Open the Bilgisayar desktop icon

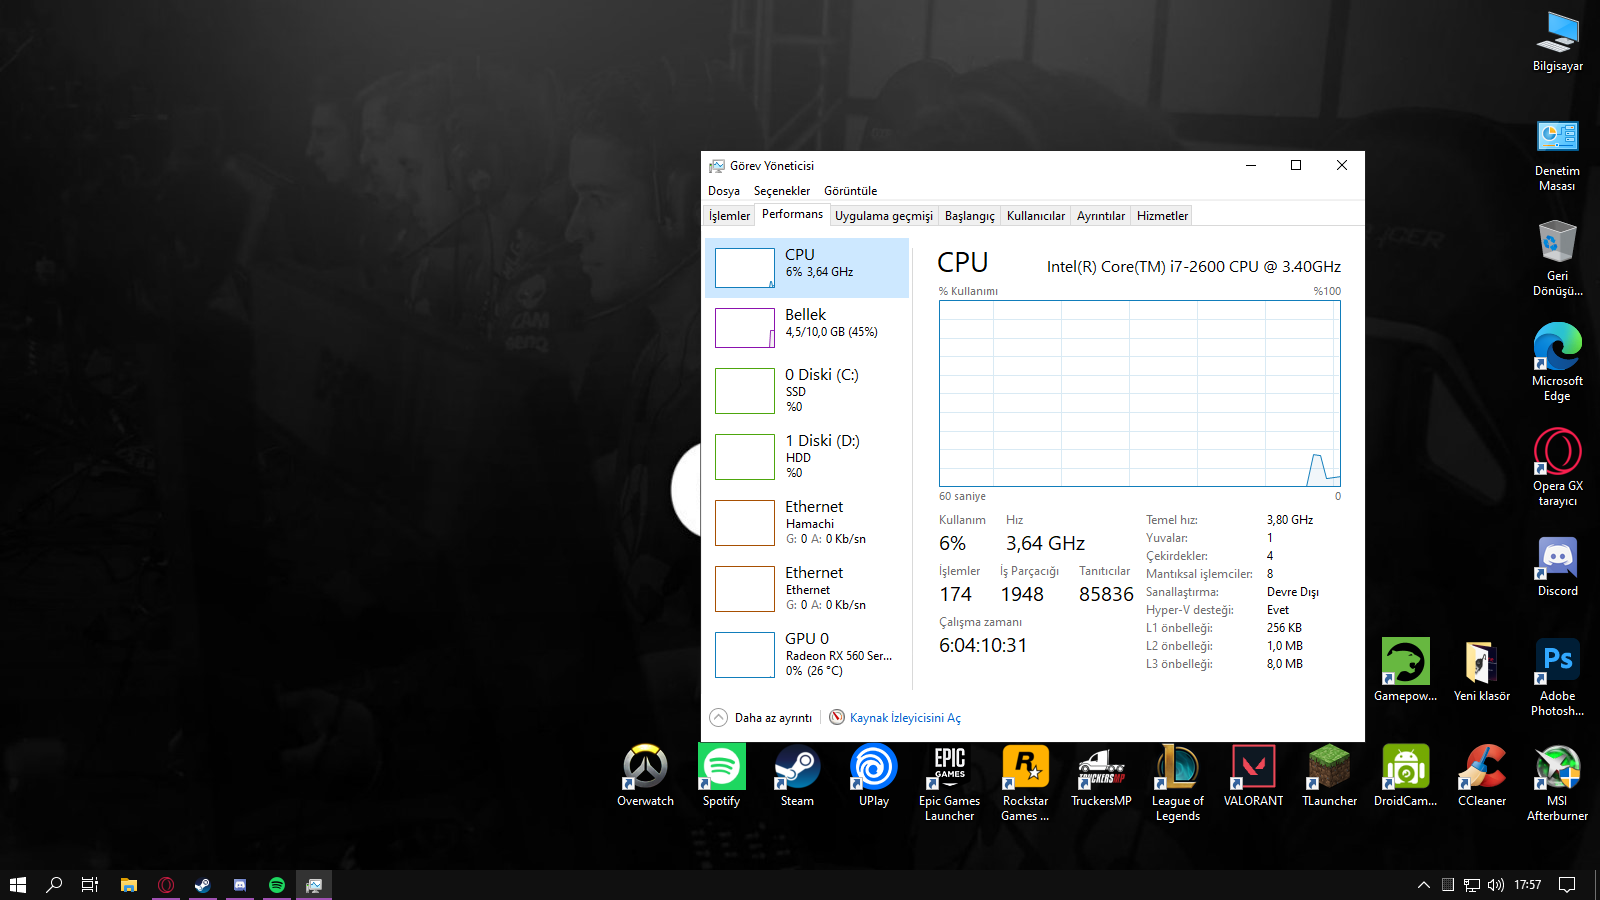click(1557, 42)
